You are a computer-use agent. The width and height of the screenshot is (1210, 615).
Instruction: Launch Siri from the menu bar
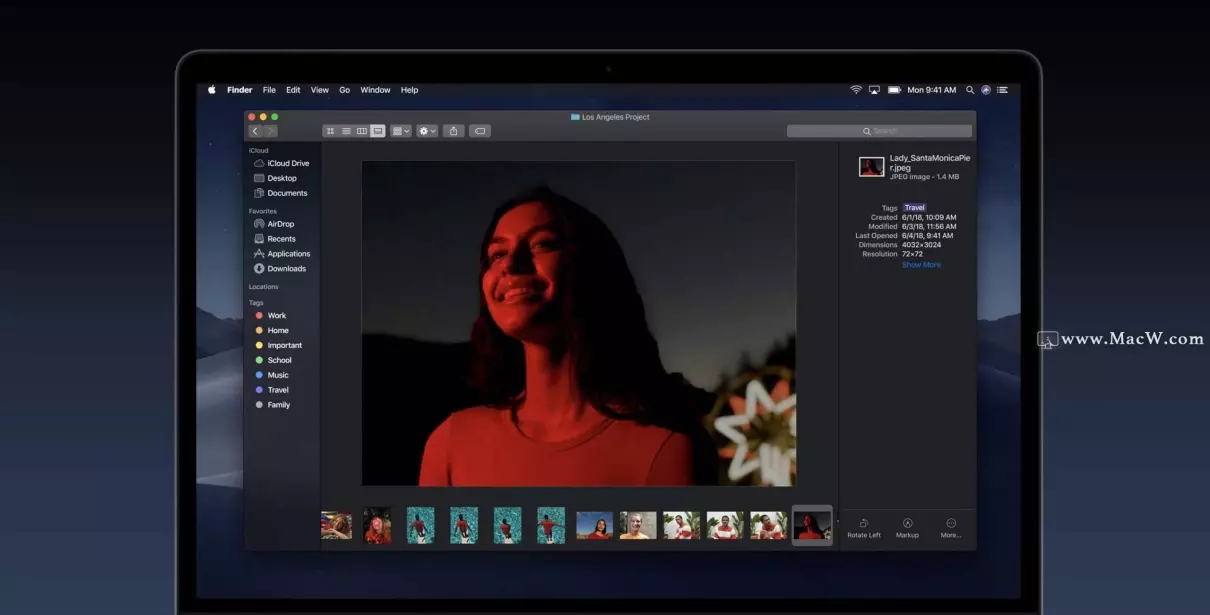click(986, 90)
